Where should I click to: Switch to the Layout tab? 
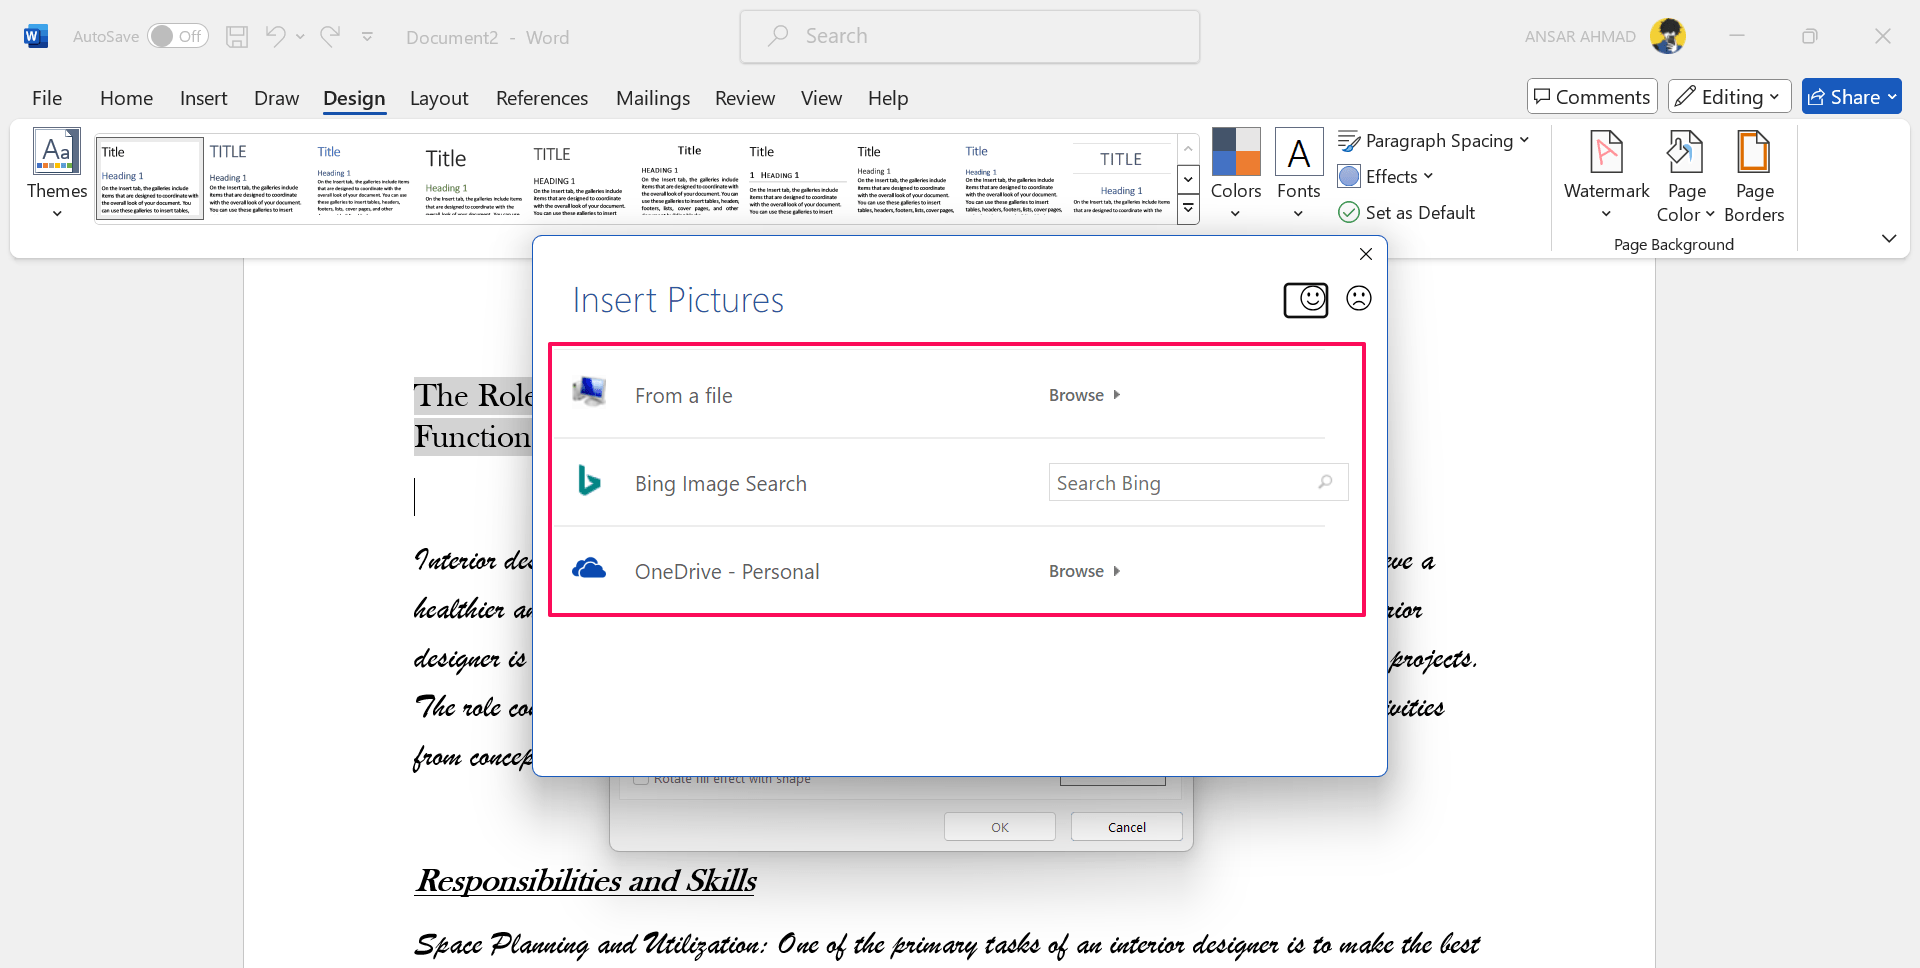click(439, 98)
